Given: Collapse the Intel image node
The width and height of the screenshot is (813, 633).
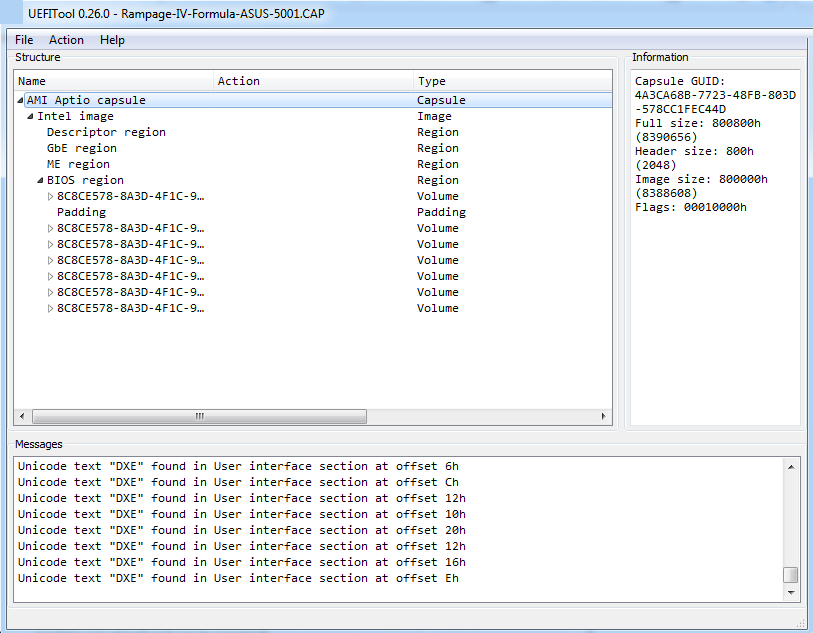Looking at the screenshot, I should 30,116.
